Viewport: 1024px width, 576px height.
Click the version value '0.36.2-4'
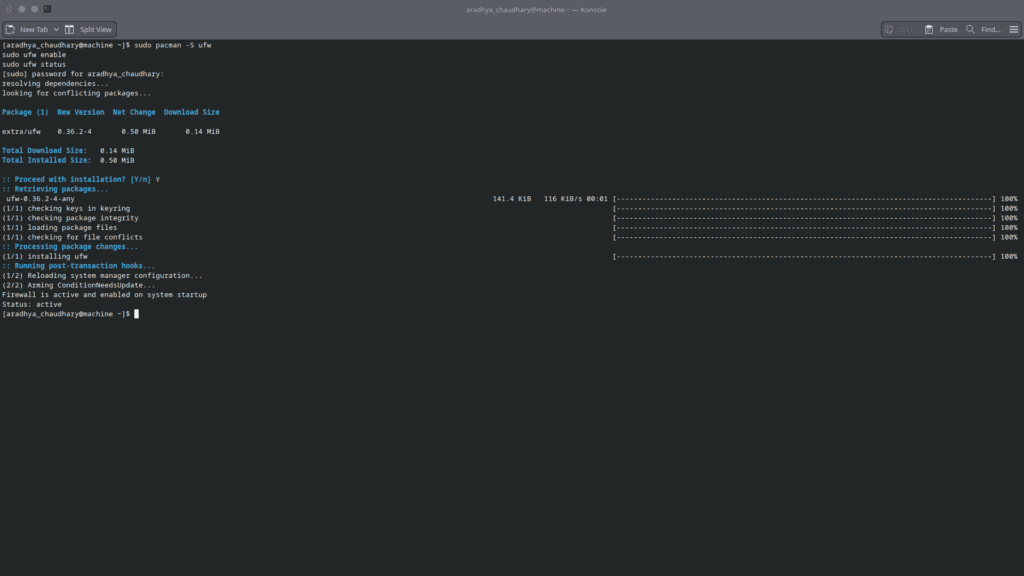point(74,131)
